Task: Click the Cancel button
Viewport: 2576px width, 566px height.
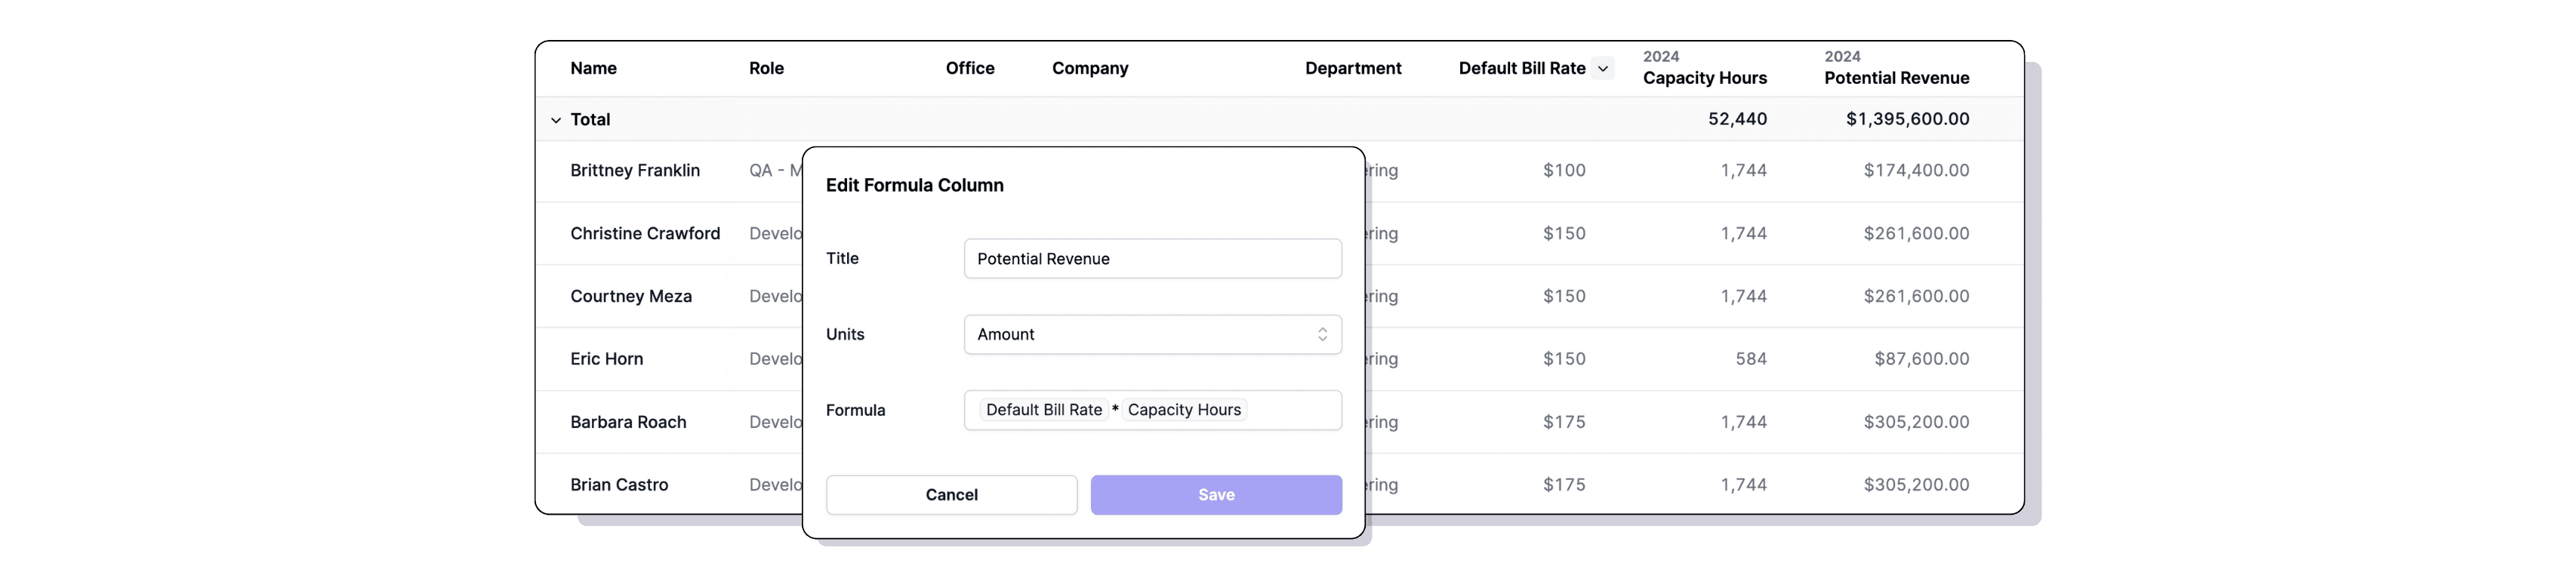Action: click(950, 494)
